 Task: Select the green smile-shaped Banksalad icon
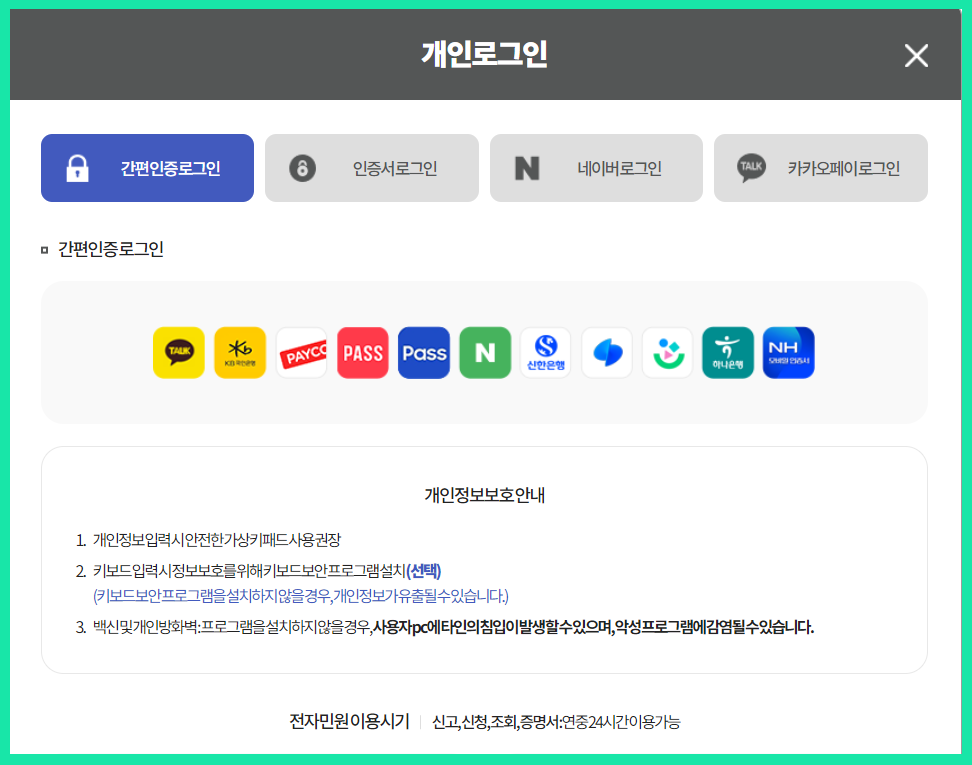click(x=668, y=352)
